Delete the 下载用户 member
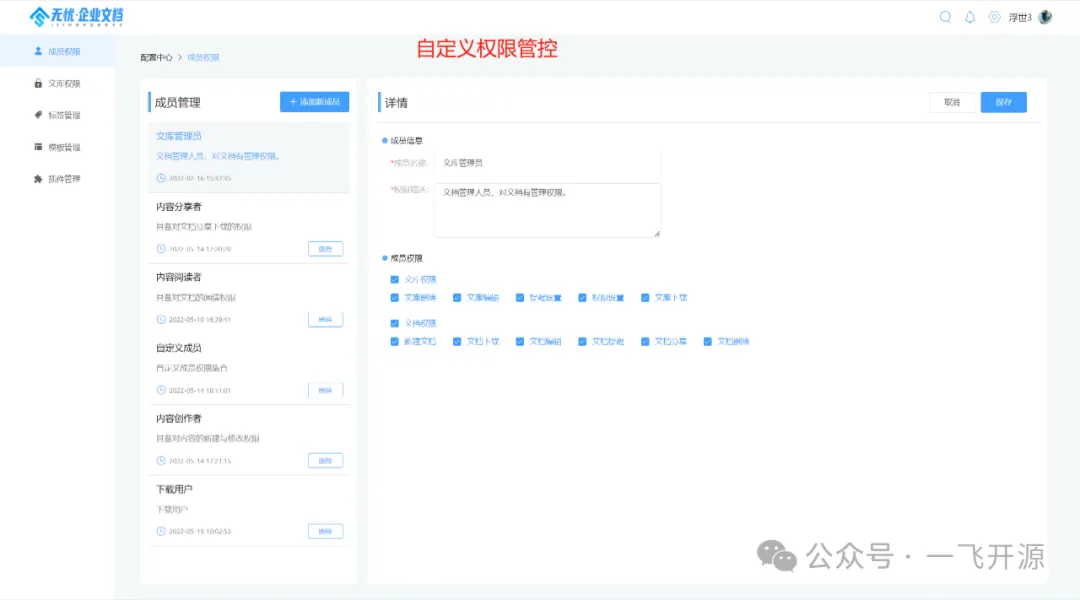Screen dimensions: 1080x600 point(325,531)
